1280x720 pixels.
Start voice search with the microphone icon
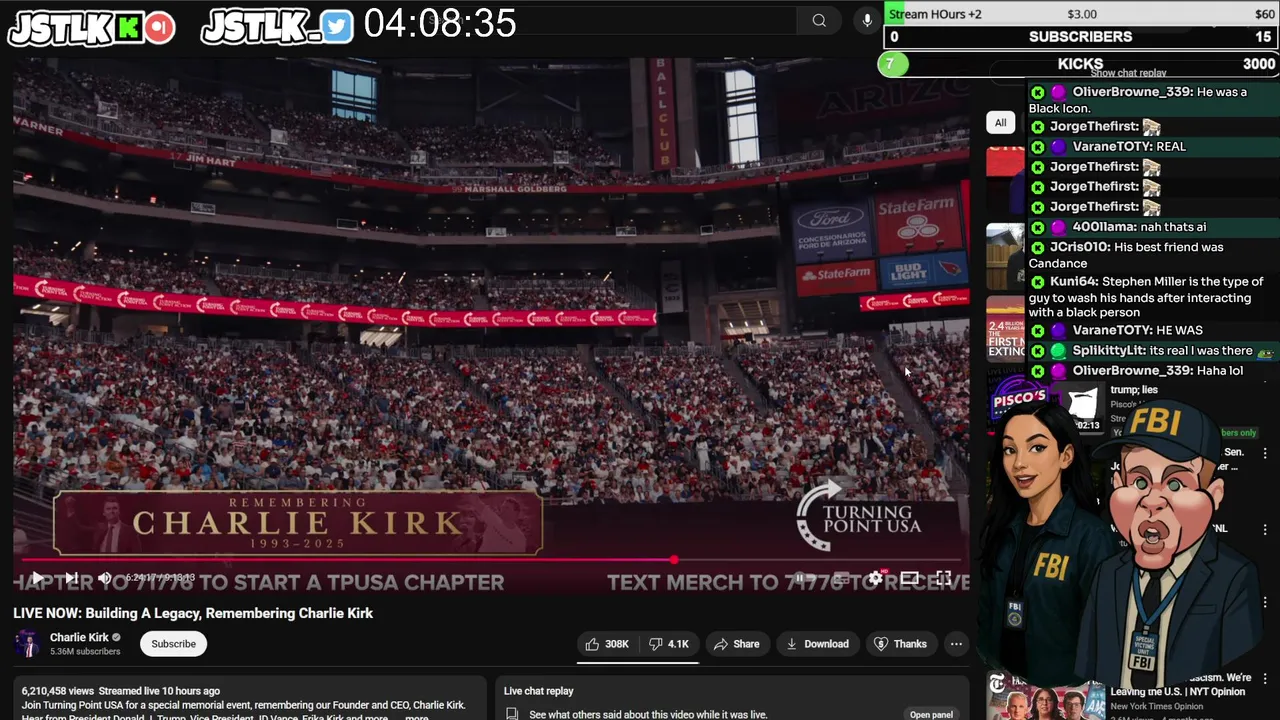point(867,20)
